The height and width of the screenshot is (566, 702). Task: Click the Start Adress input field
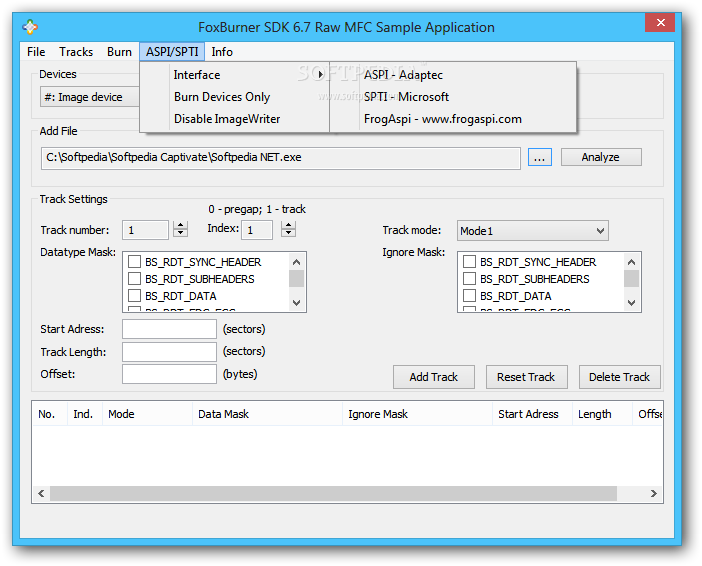[169, 329]
